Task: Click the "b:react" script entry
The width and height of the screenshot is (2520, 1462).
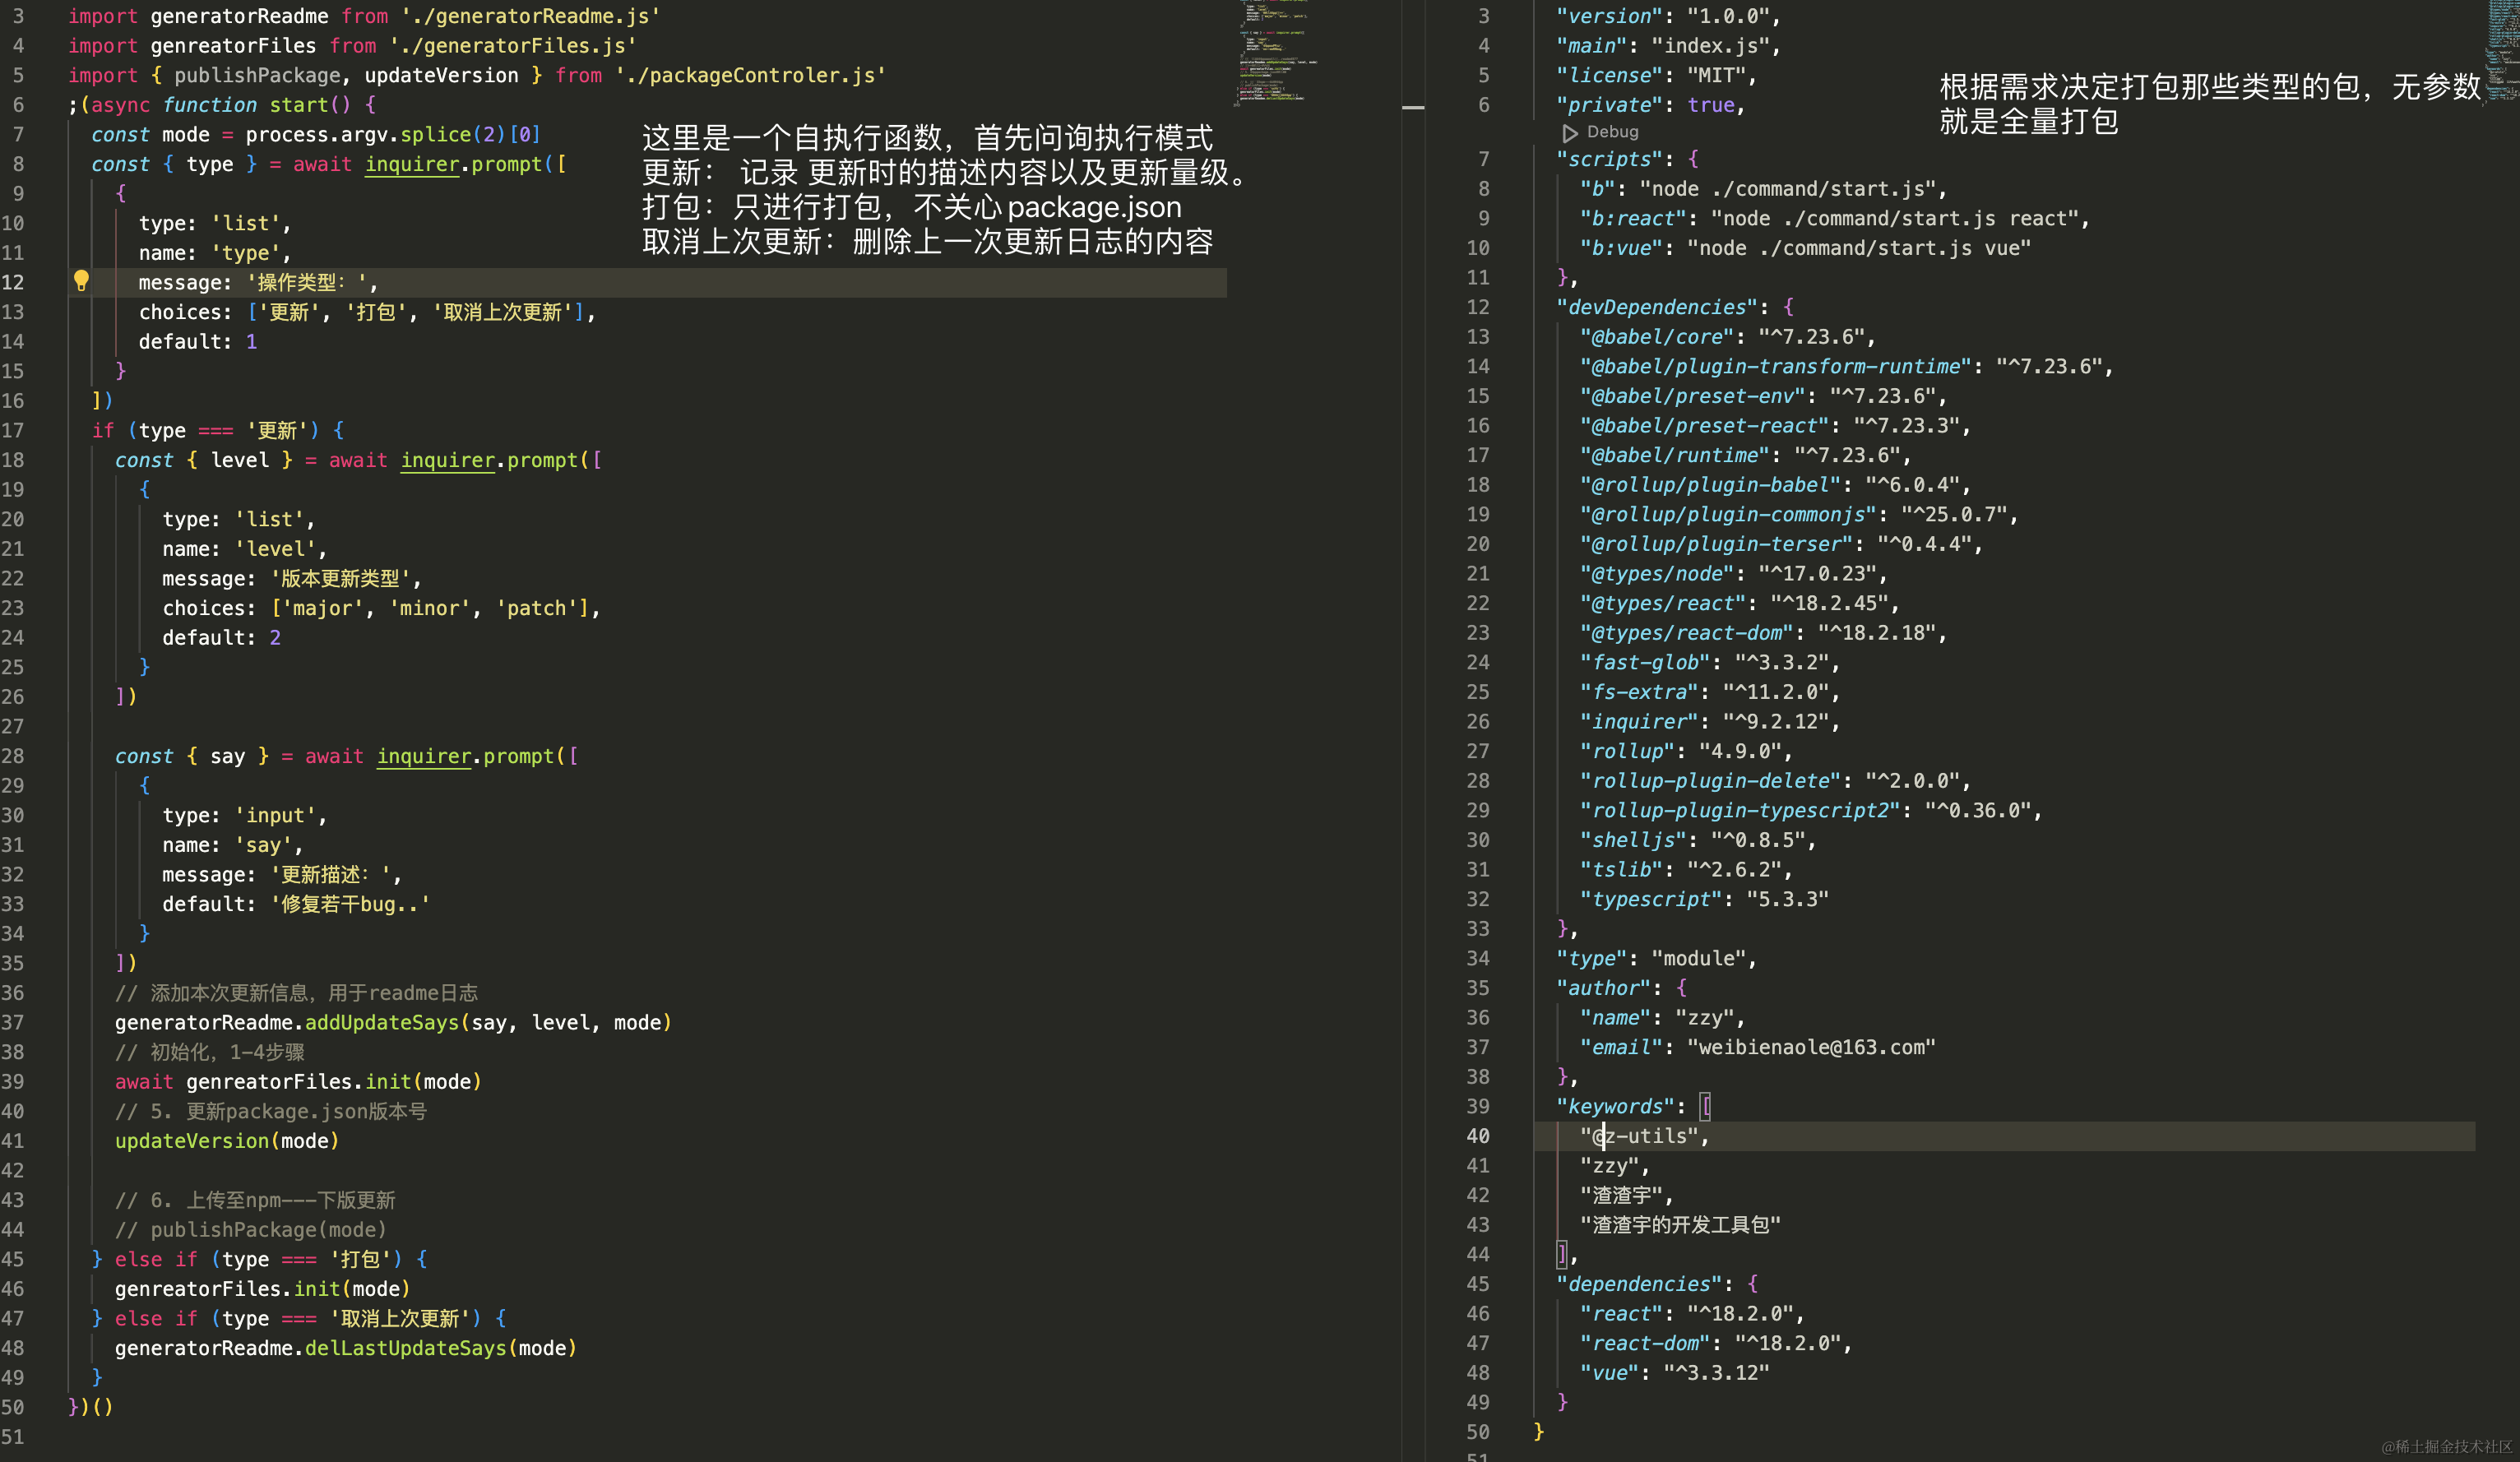Action: [1834, 219]
